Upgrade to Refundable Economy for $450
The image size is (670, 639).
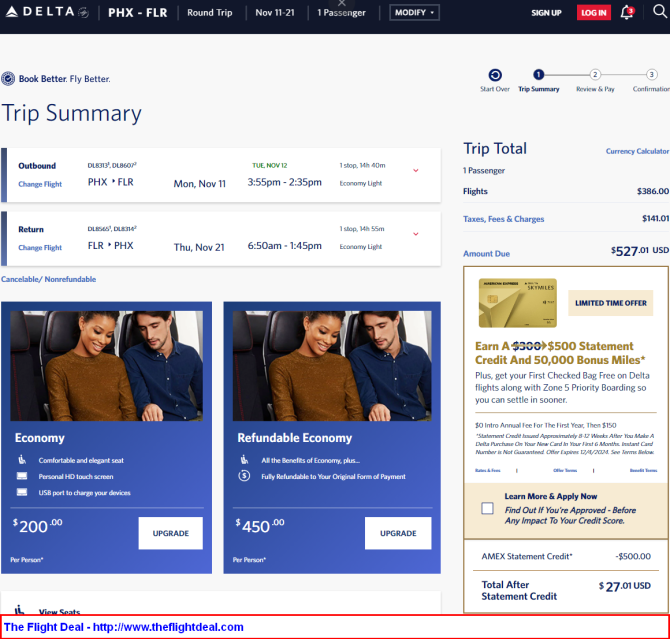(398, 533)
